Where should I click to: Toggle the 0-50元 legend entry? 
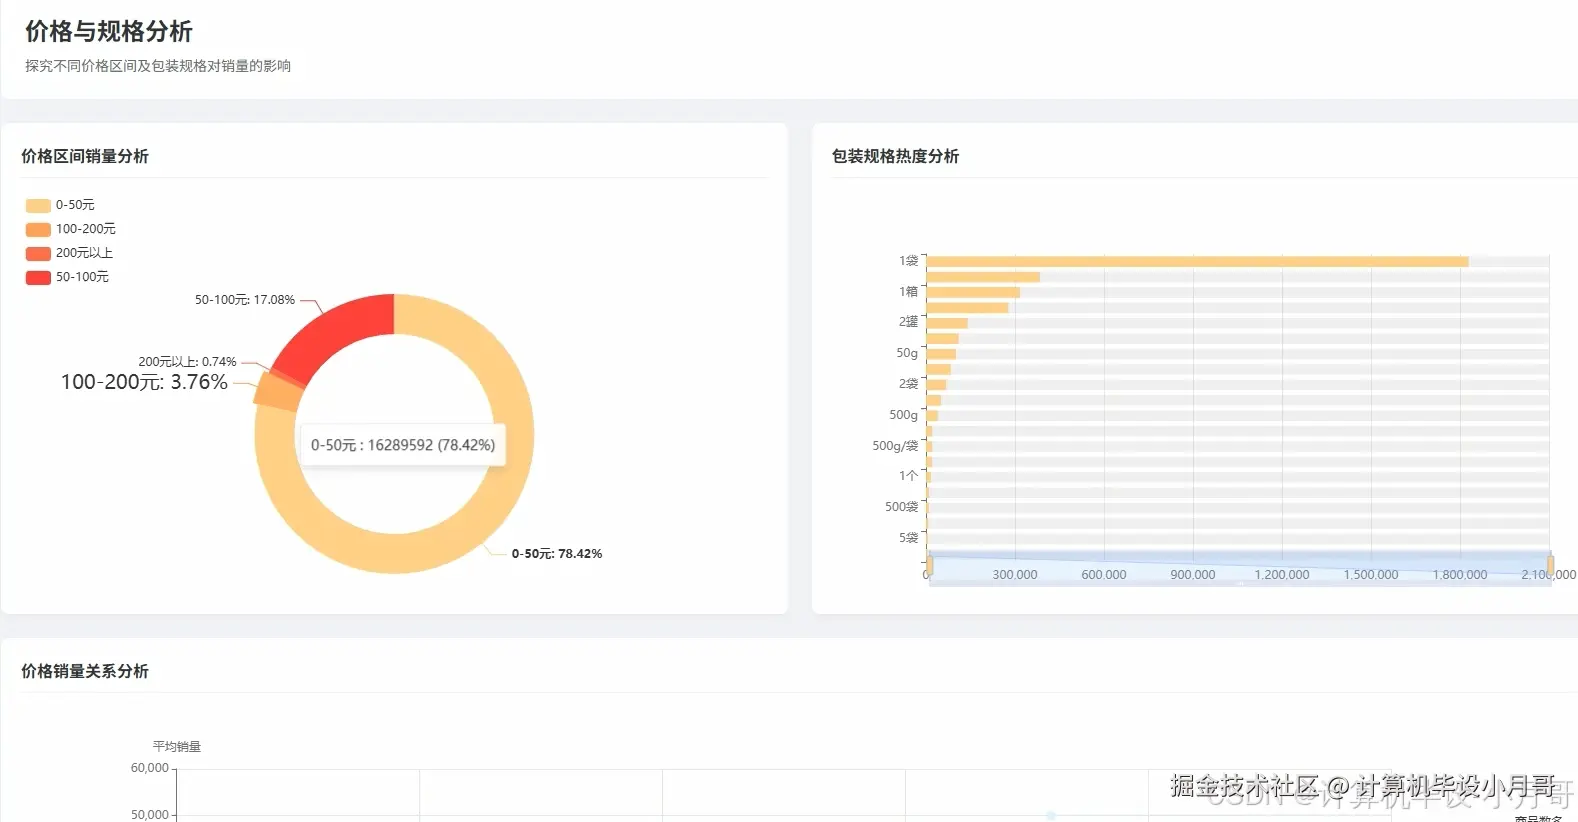pos(60,205)
